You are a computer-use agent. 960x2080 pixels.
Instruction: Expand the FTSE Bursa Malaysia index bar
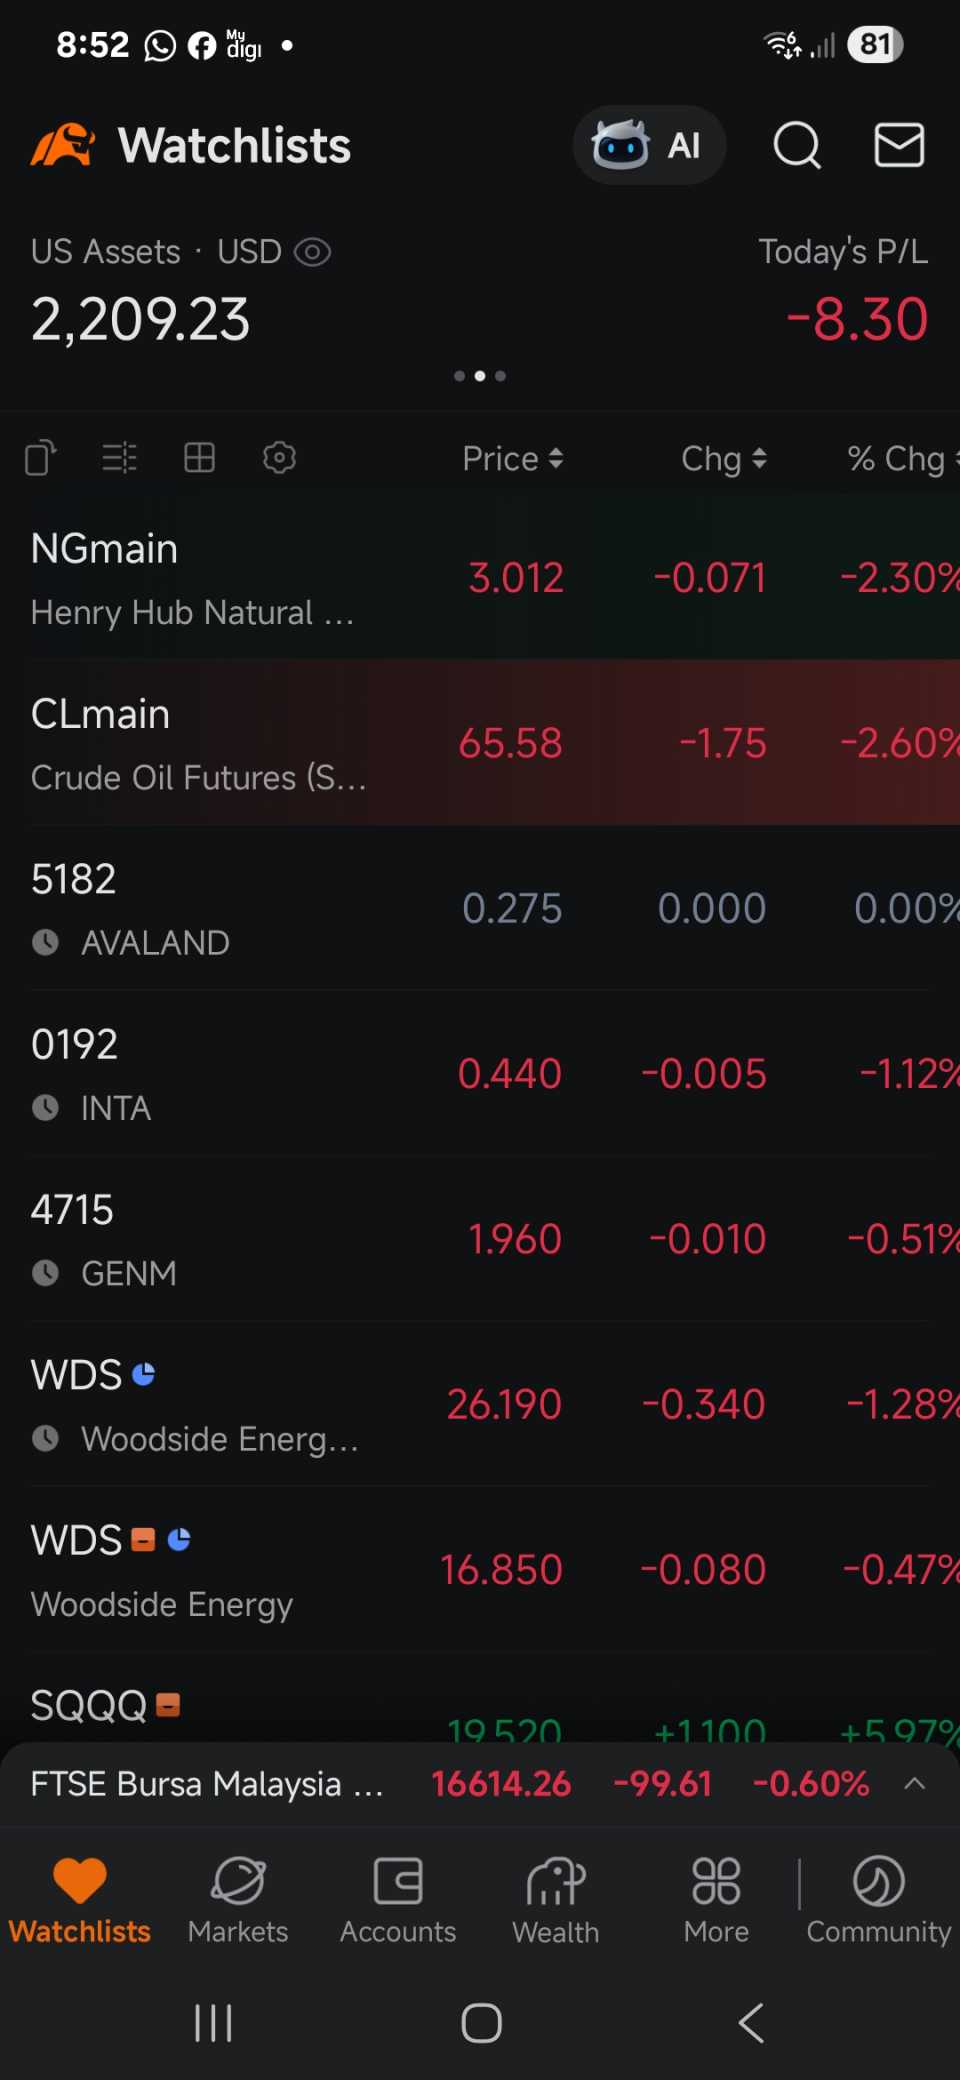click(x=480, y=1784)
